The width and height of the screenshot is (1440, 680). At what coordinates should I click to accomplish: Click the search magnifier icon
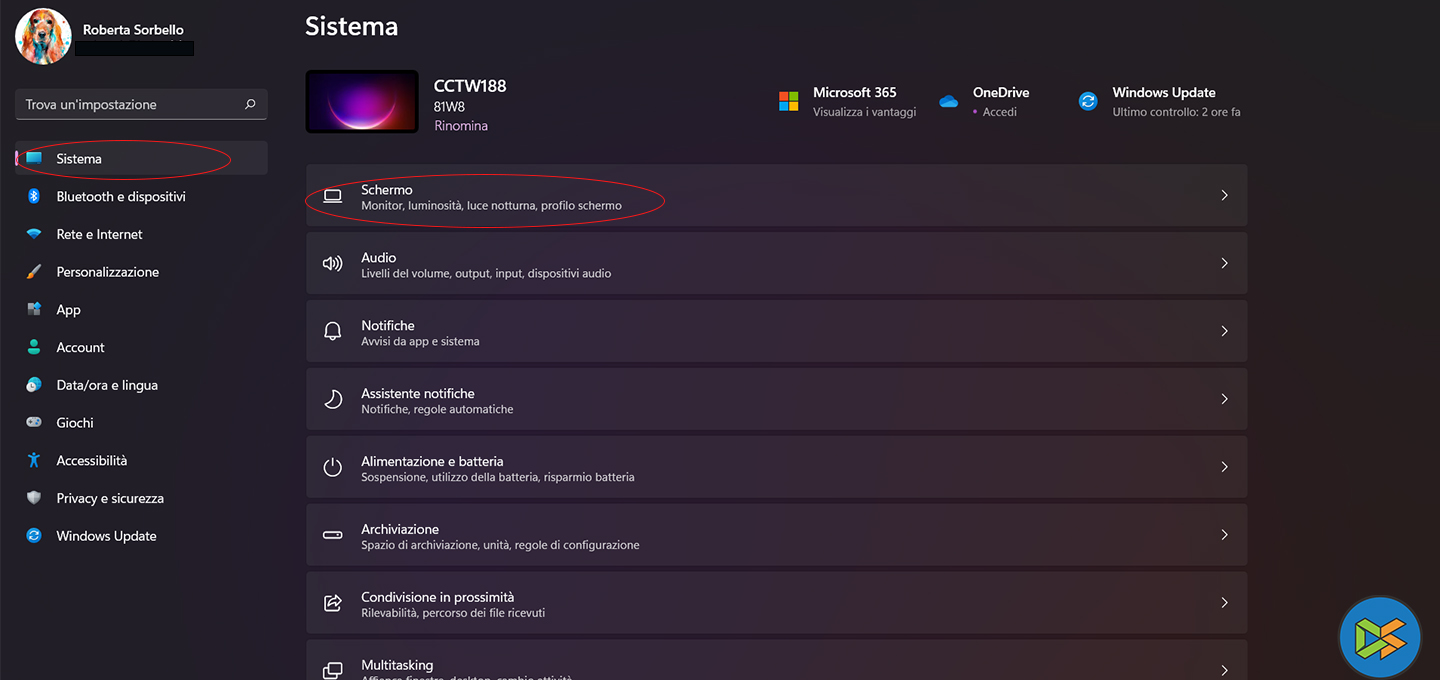250,104
